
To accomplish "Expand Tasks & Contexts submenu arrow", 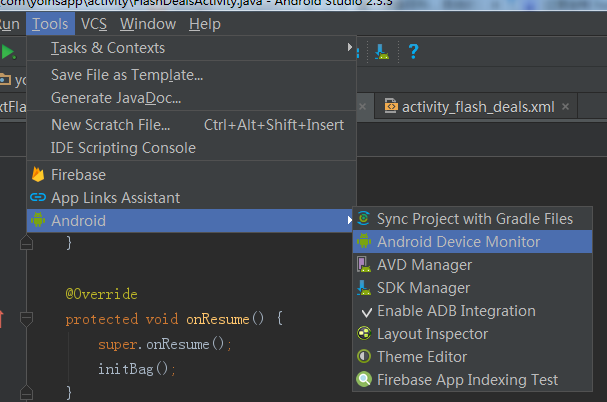I will coord(350,47).
